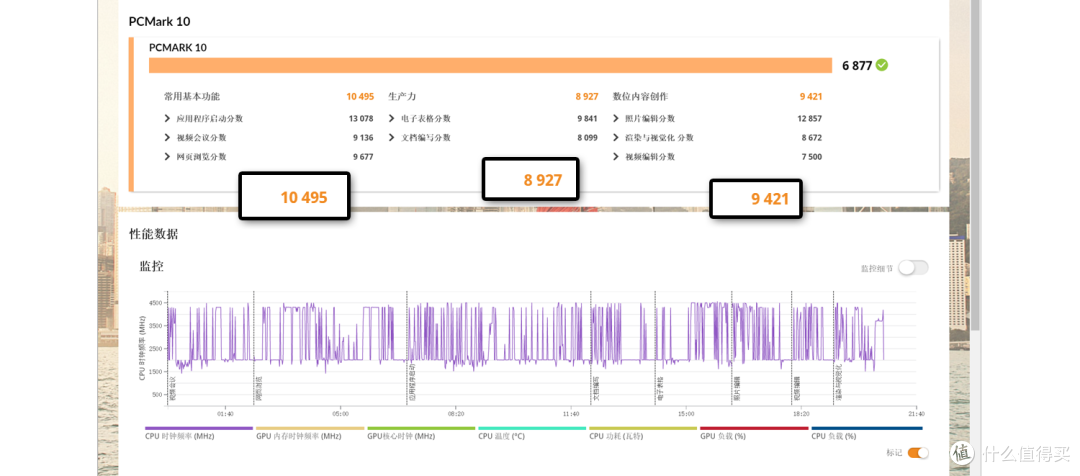
Task: Click the 9 841 spreadsheet score
Action: 588,118
